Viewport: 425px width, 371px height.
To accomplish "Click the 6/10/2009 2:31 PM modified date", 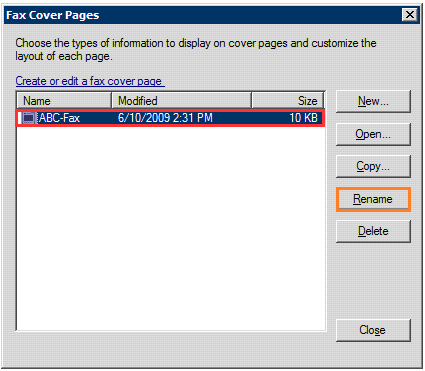I will pos(165,118).
